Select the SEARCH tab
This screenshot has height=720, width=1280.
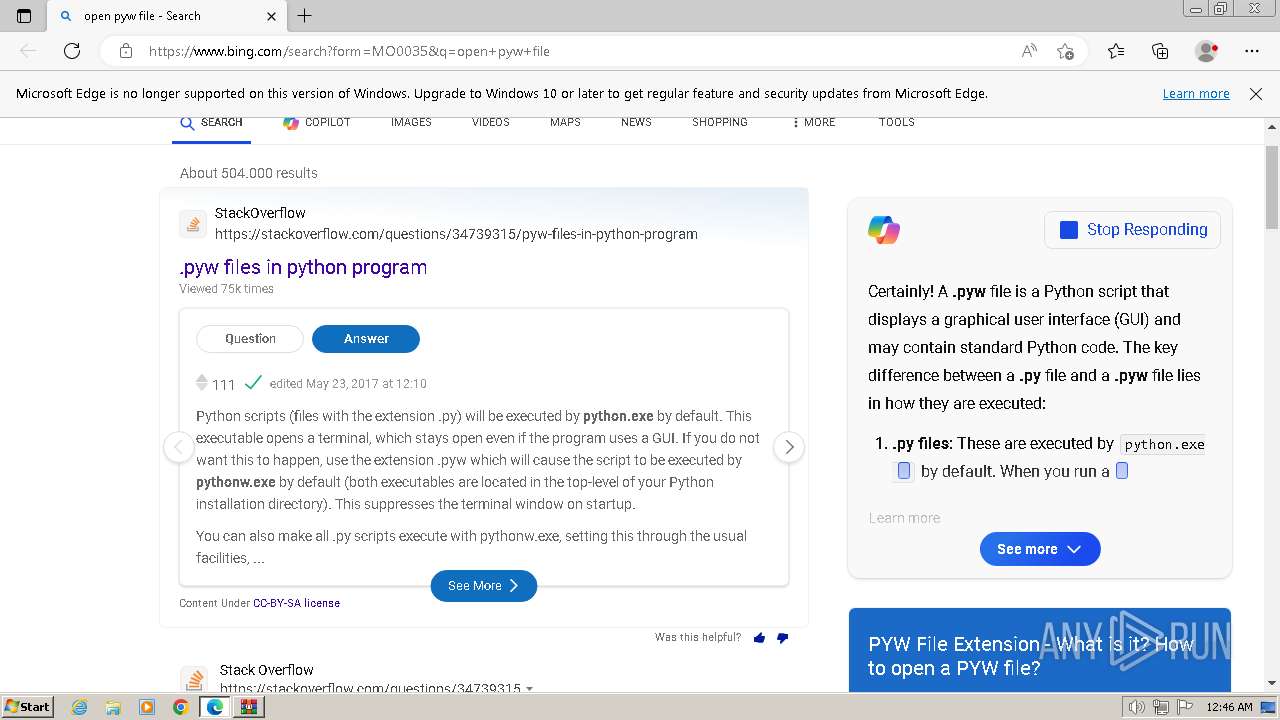coord(211,122)
